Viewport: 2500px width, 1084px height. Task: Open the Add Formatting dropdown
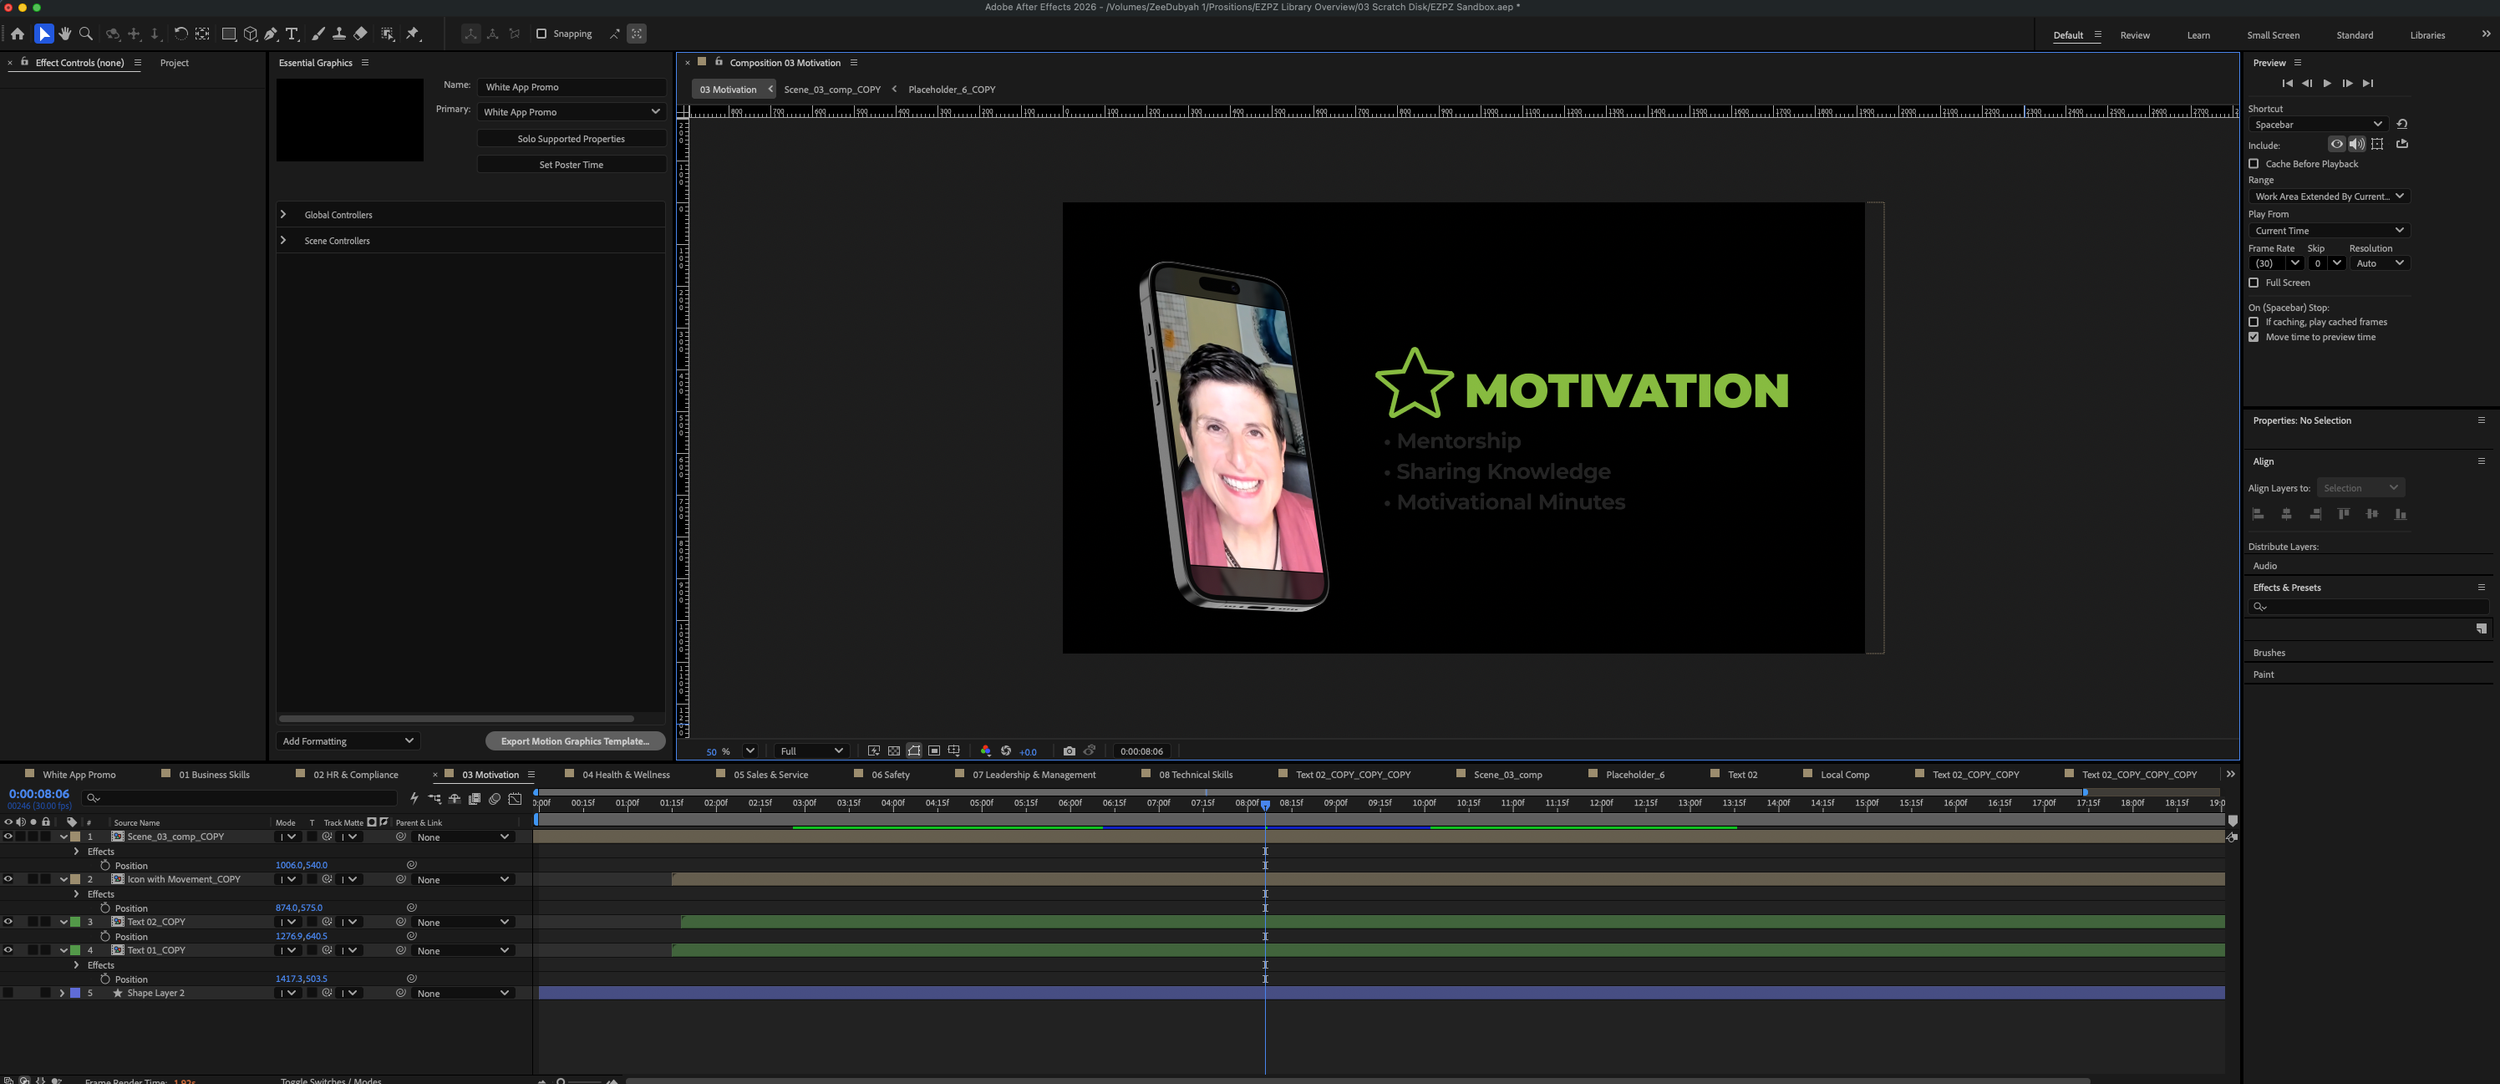click(x=347, y=741)
